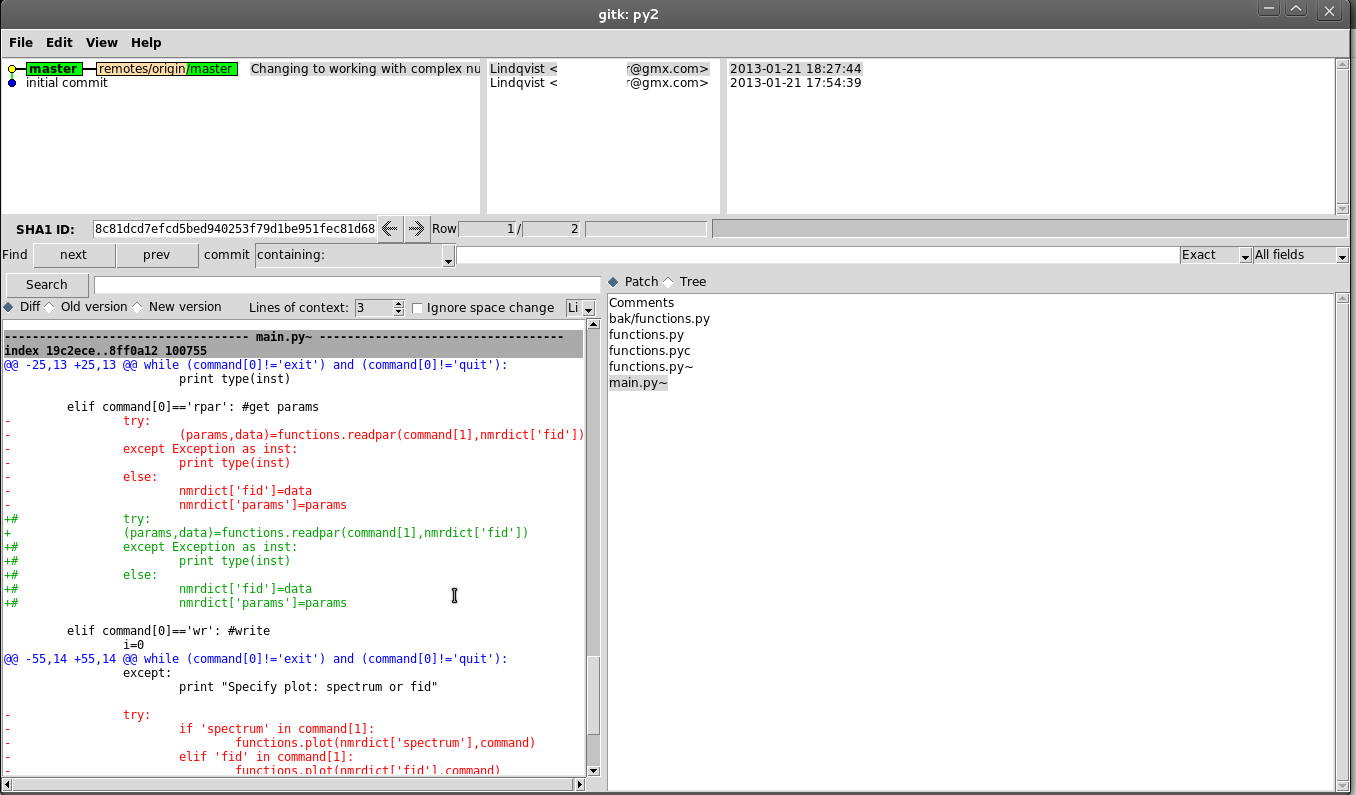Click the next find button
The height and width of the screenshot is (795, 1356).
click(74, 255)
